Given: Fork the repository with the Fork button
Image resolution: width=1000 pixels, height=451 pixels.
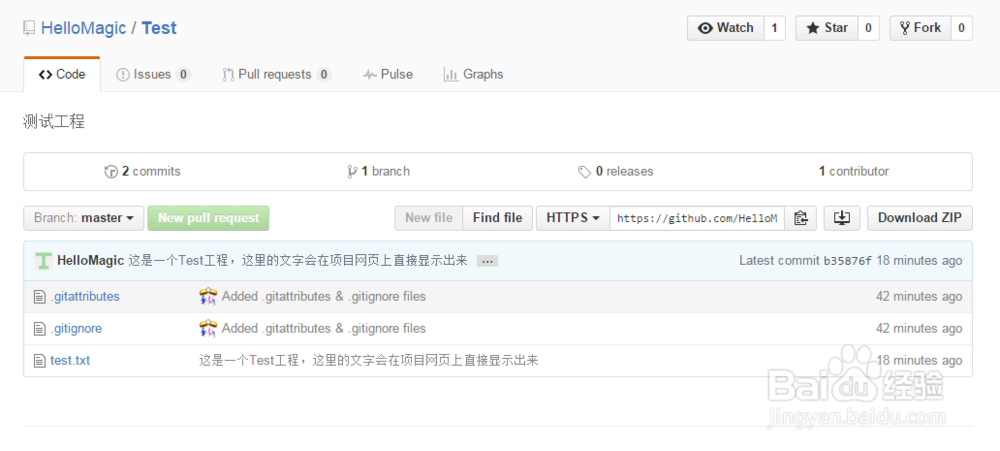Looking at the screenshot, I should click(920, 28).
